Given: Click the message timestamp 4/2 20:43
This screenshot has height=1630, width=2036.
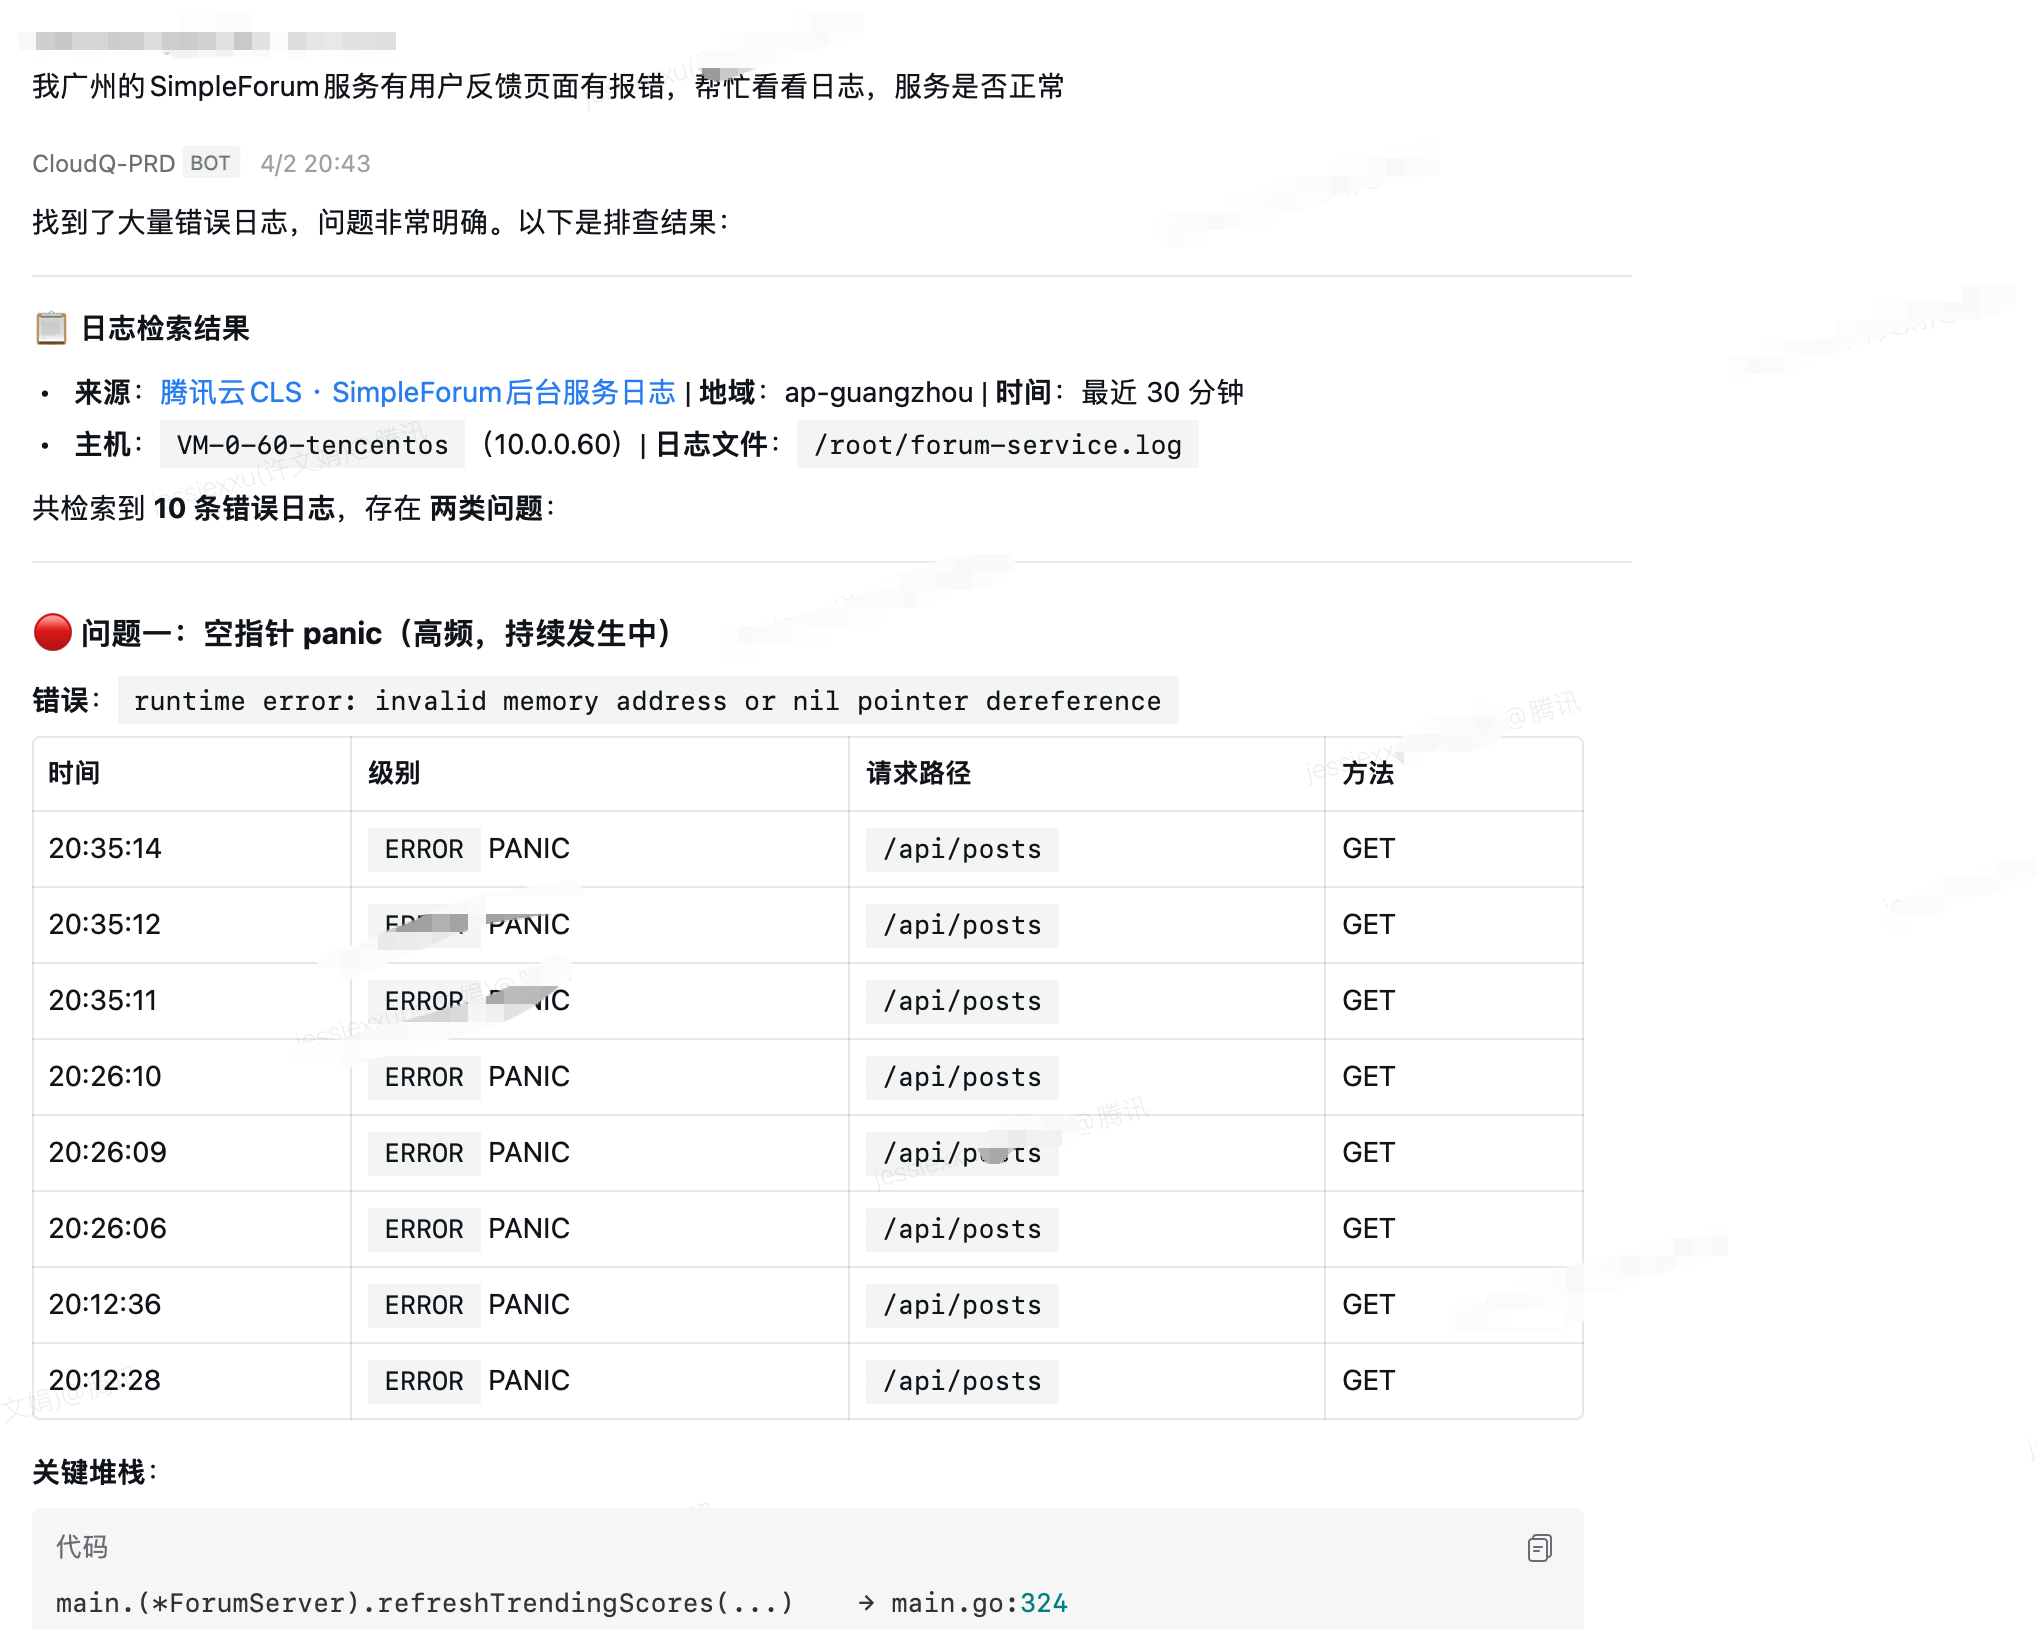Looking at the screenshot, I should (315, 162).
